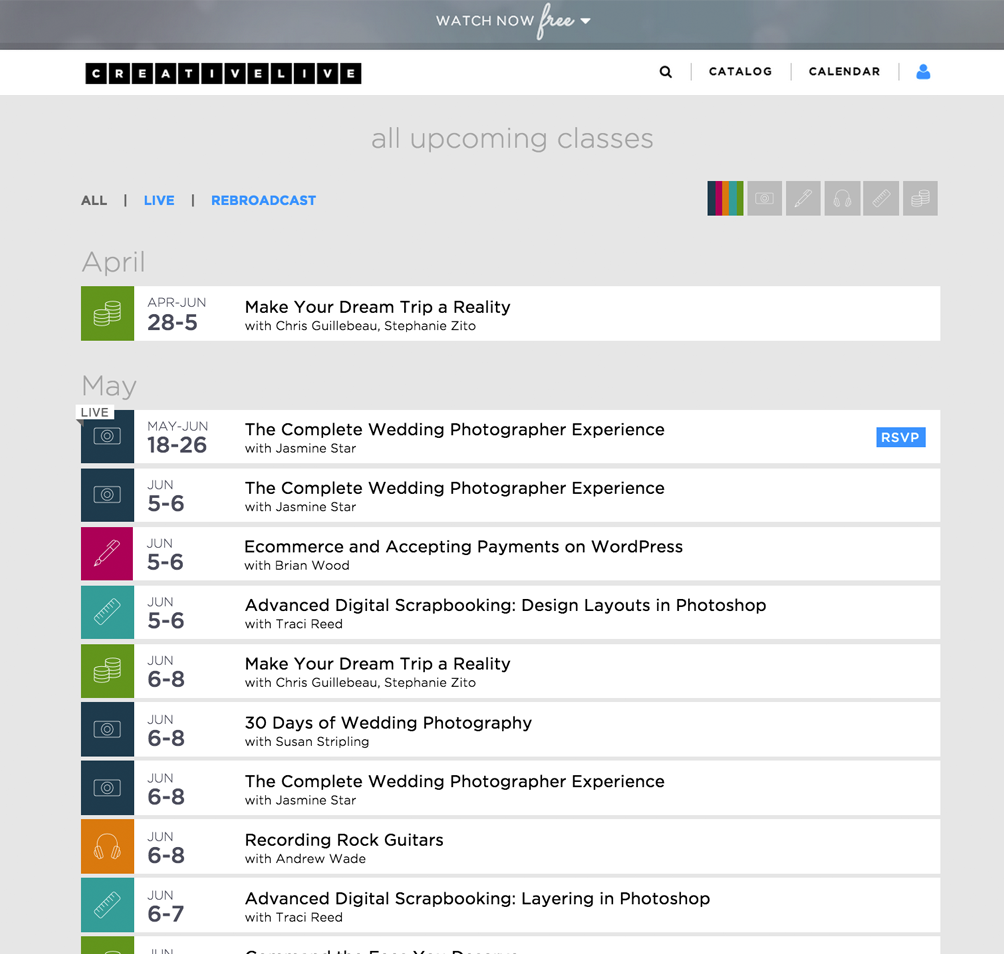Click camera icon of Jun 6-8 Wedding Photographer row
The image size is (1004, 954).
click(x=108, y=788)
